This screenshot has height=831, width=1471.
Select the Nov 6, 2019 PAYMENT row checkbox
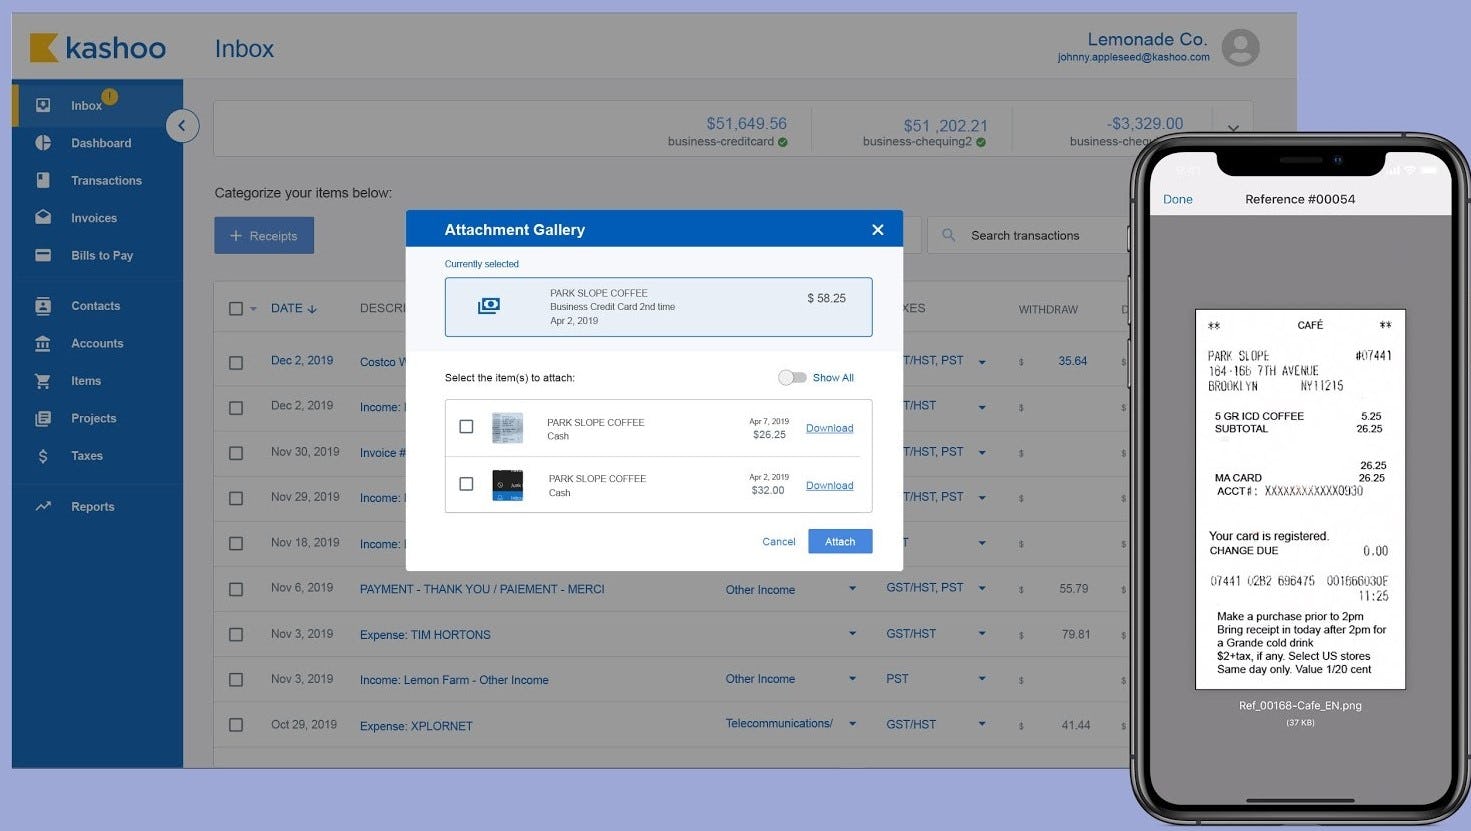click(236, 589)
